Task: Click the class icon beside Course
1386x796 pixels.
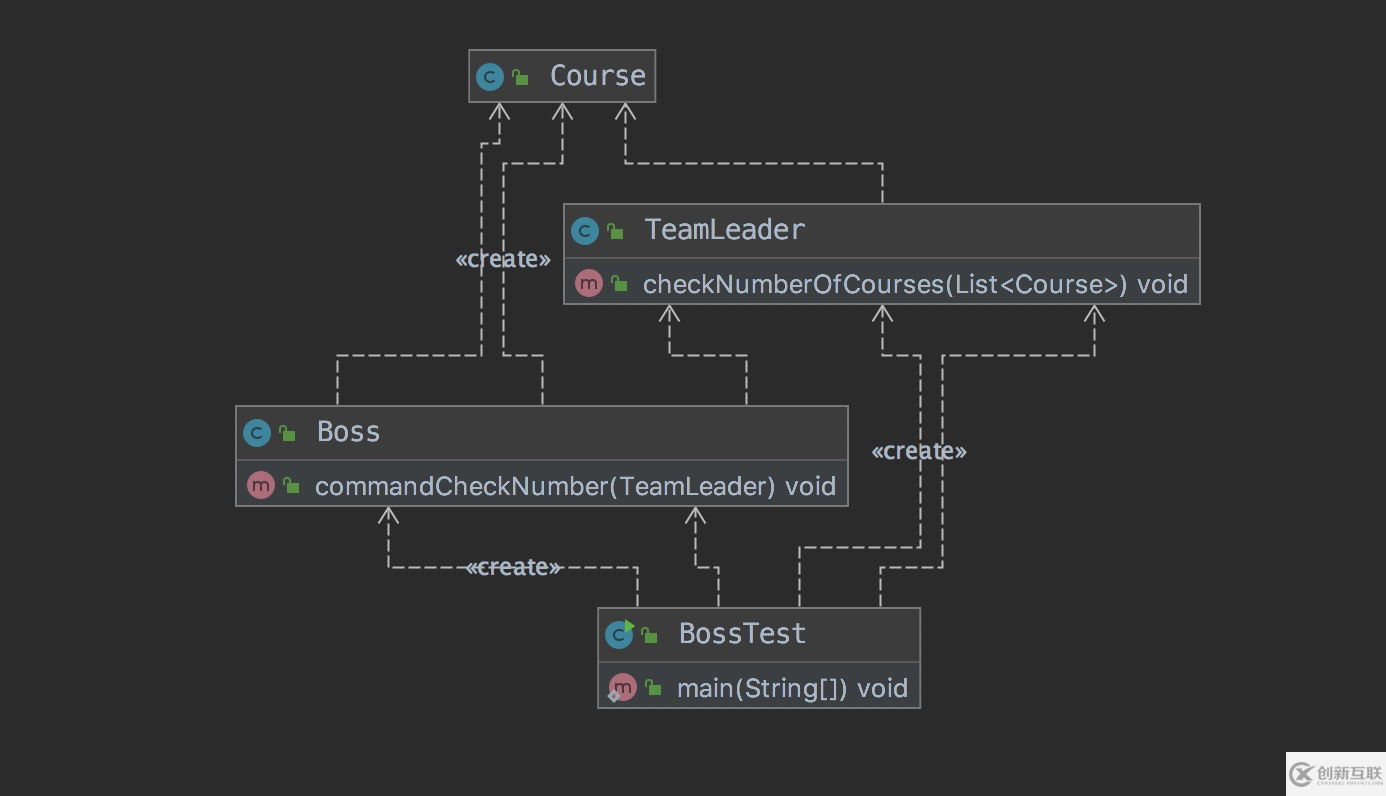Action: pyautogui.click(x=489, y=77)
